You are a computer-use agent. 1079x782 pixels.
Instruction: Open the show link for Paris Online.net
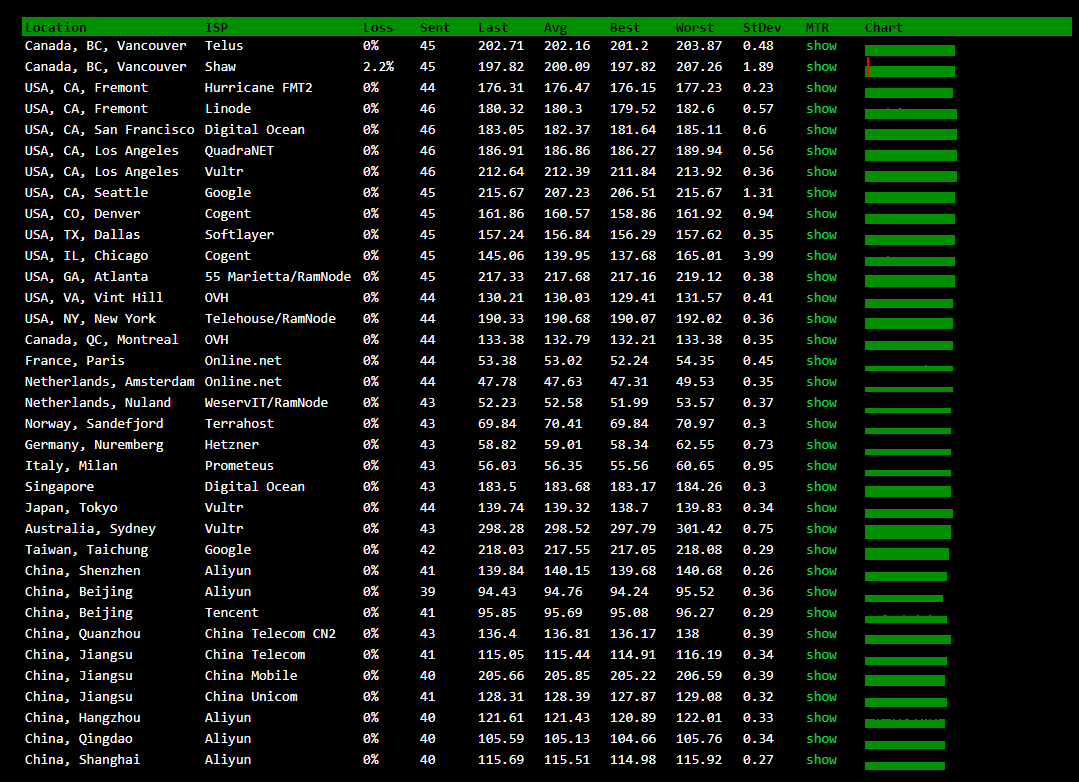[x=821, y=361]
